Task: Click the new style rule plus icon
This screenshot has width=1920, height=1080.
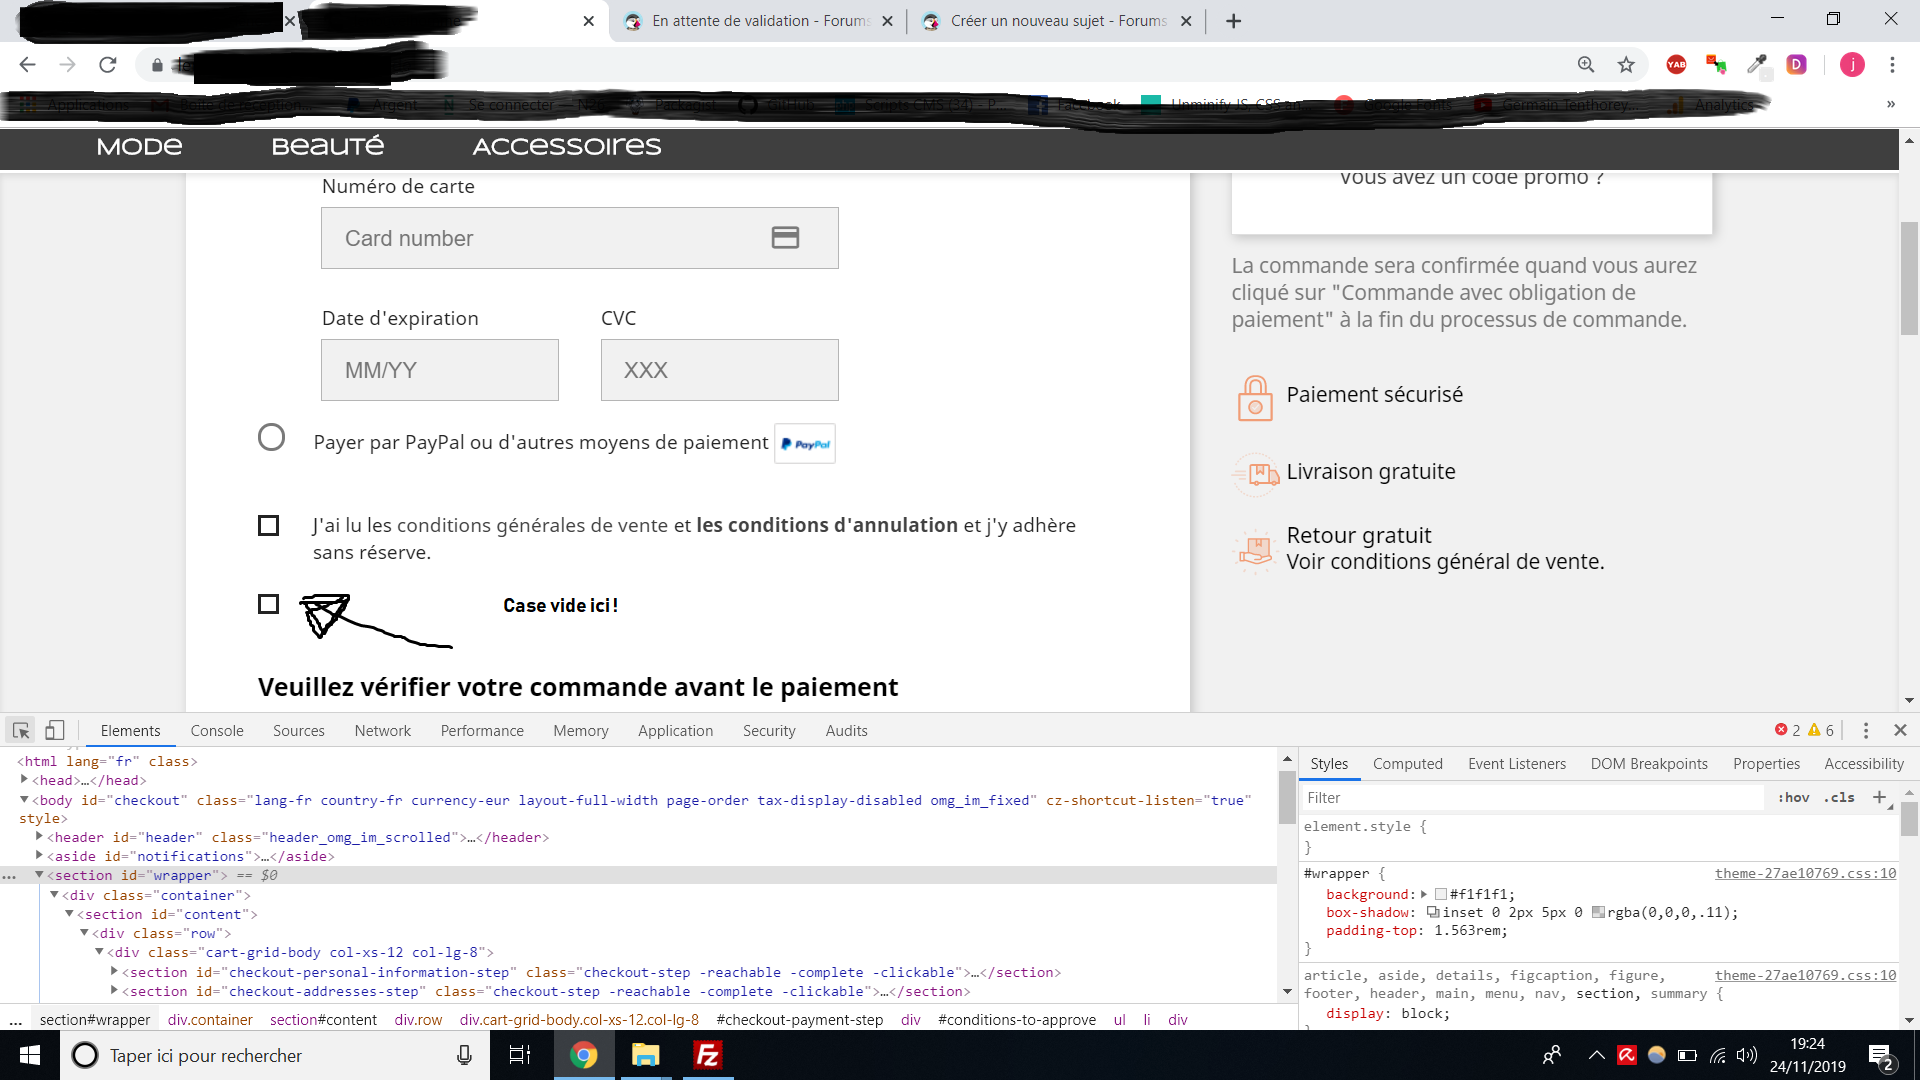Action: click(1879, 797)
